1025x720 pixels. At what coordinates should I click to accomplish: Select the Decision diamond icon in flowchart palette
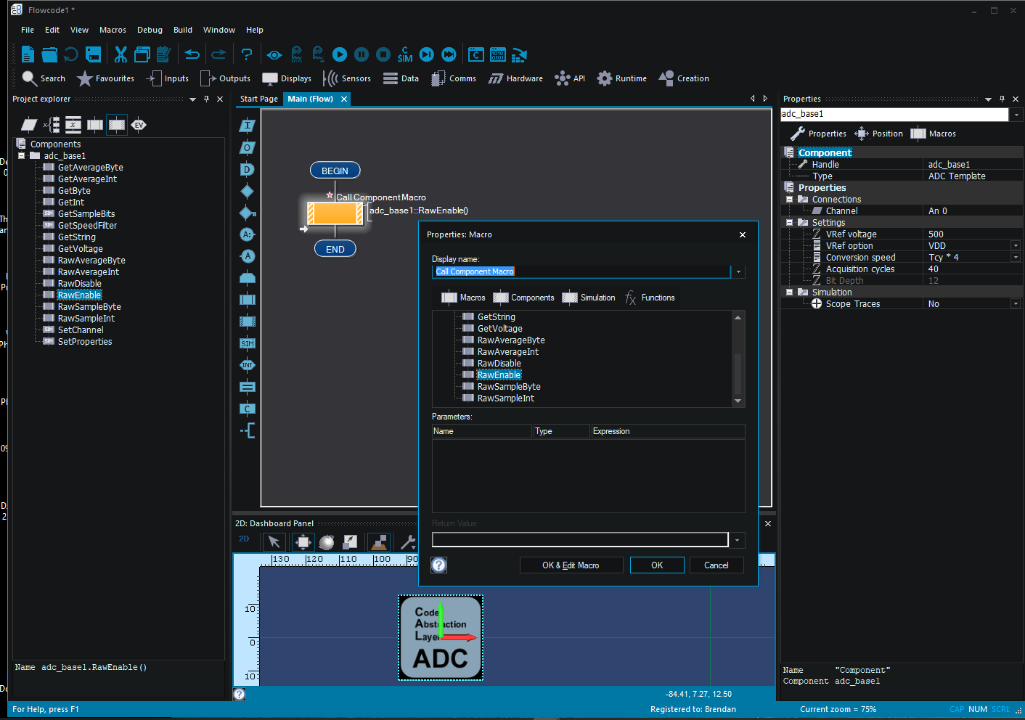pyautogui.click(x=247, y=191)
